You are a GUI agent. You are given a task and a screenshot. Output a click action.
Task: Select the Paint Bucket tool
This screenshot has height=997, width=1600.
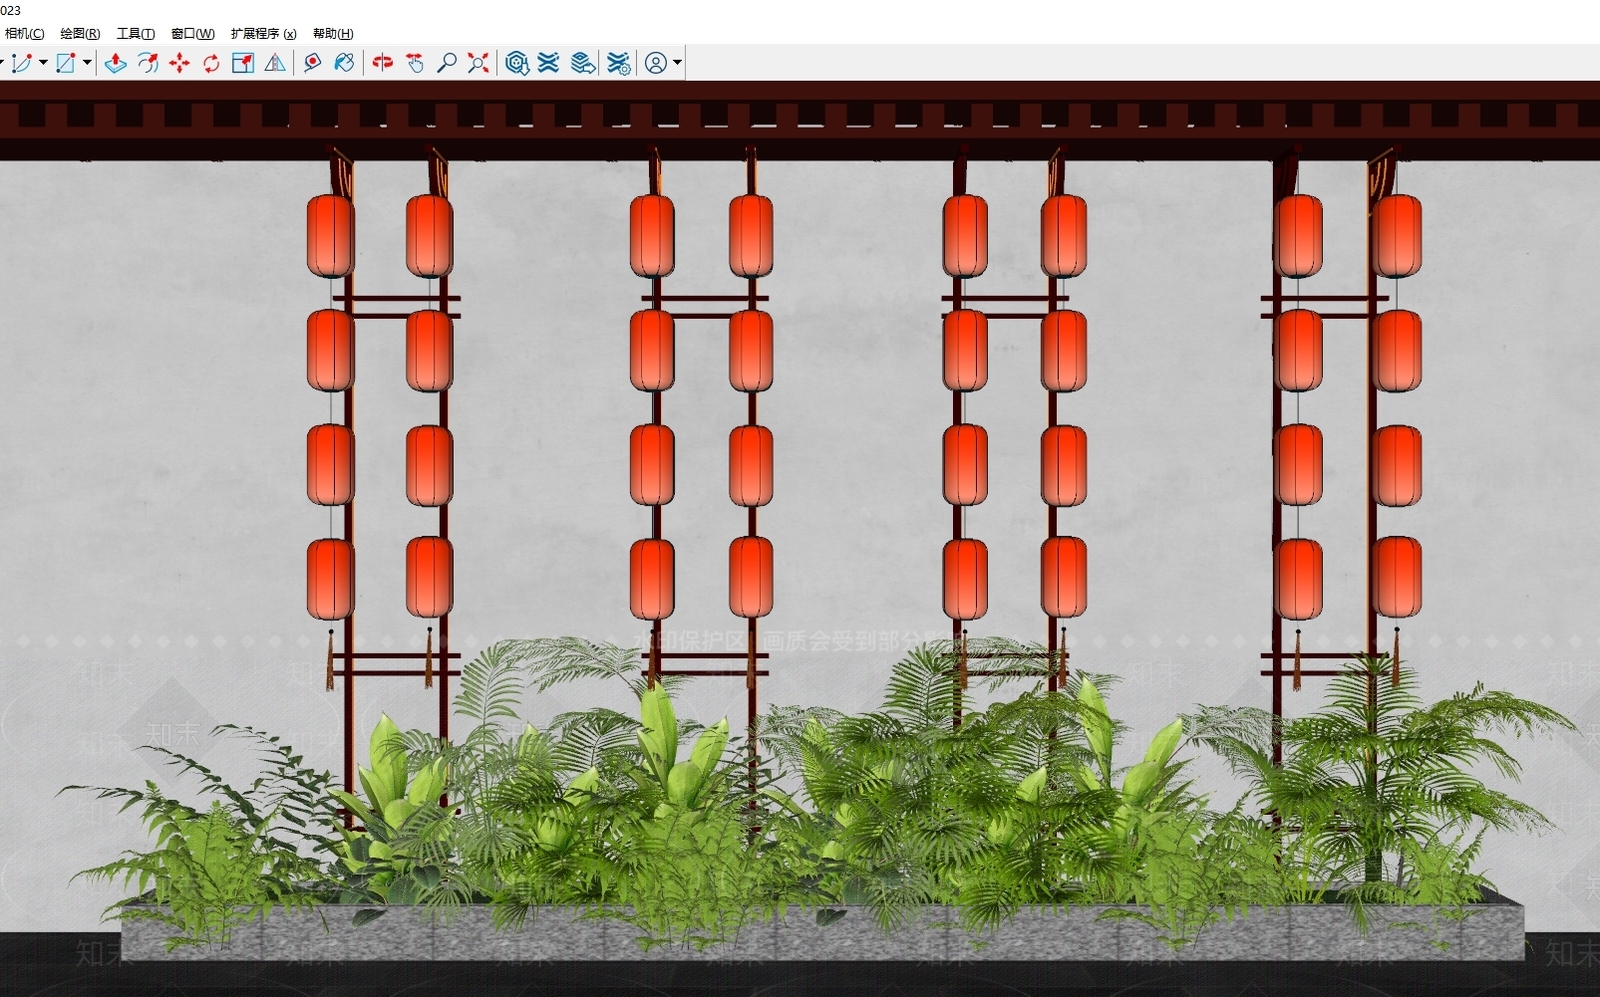pyautogui.click(x=344, y=63)
